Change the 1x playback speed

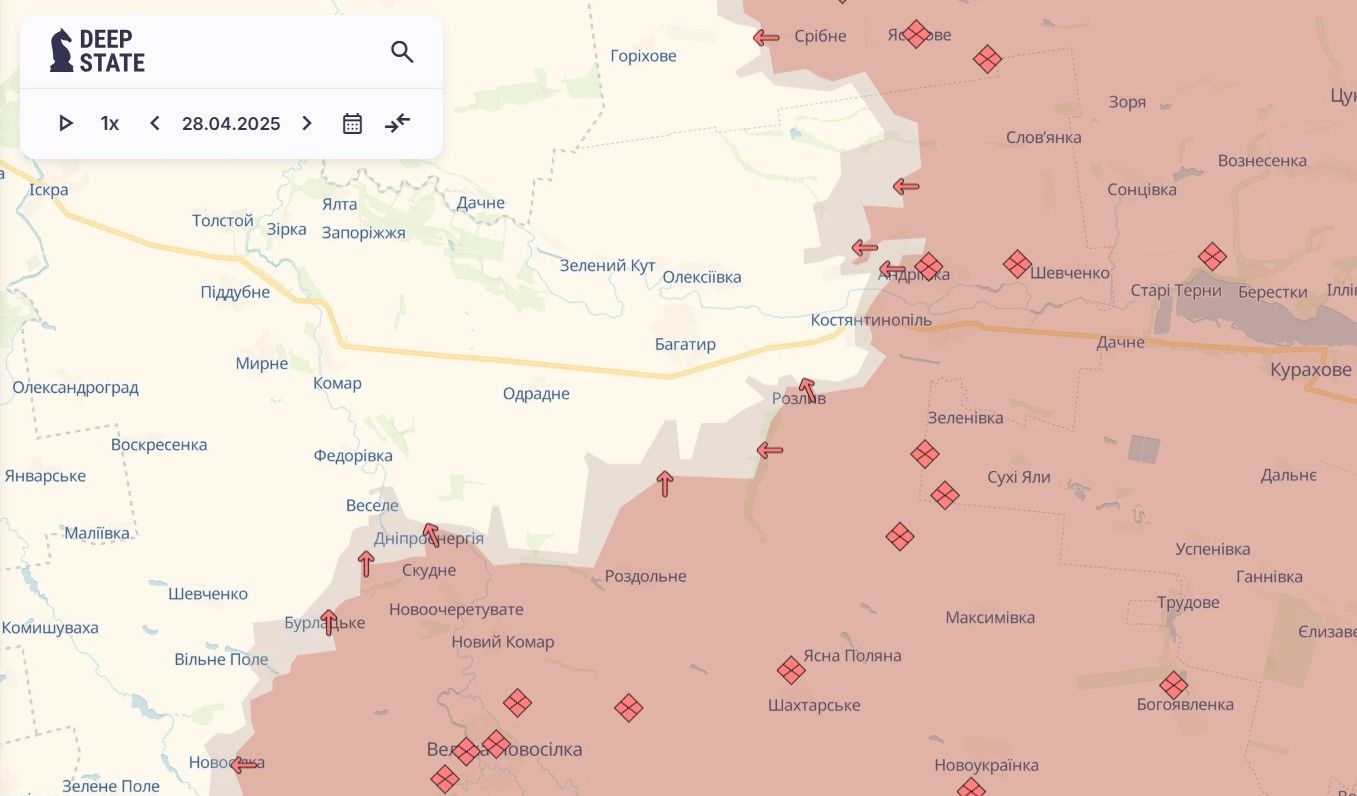pos(110,124)
